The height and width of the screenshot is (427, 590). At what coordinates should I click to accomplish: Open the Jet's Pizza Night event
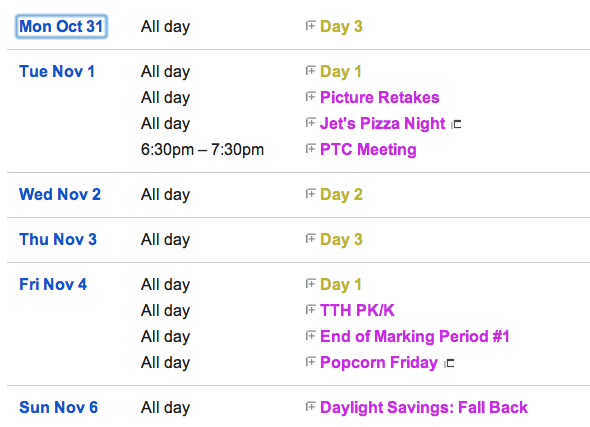point(382,123)
